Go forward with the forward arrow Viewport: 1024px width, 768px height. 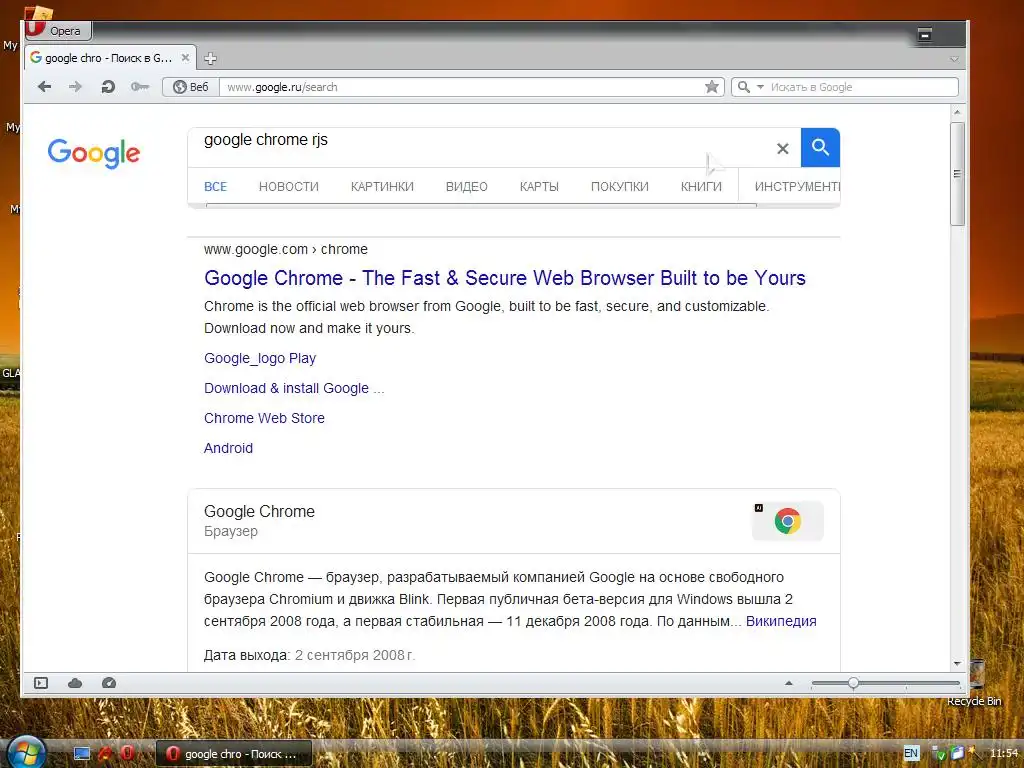(76, 87)
